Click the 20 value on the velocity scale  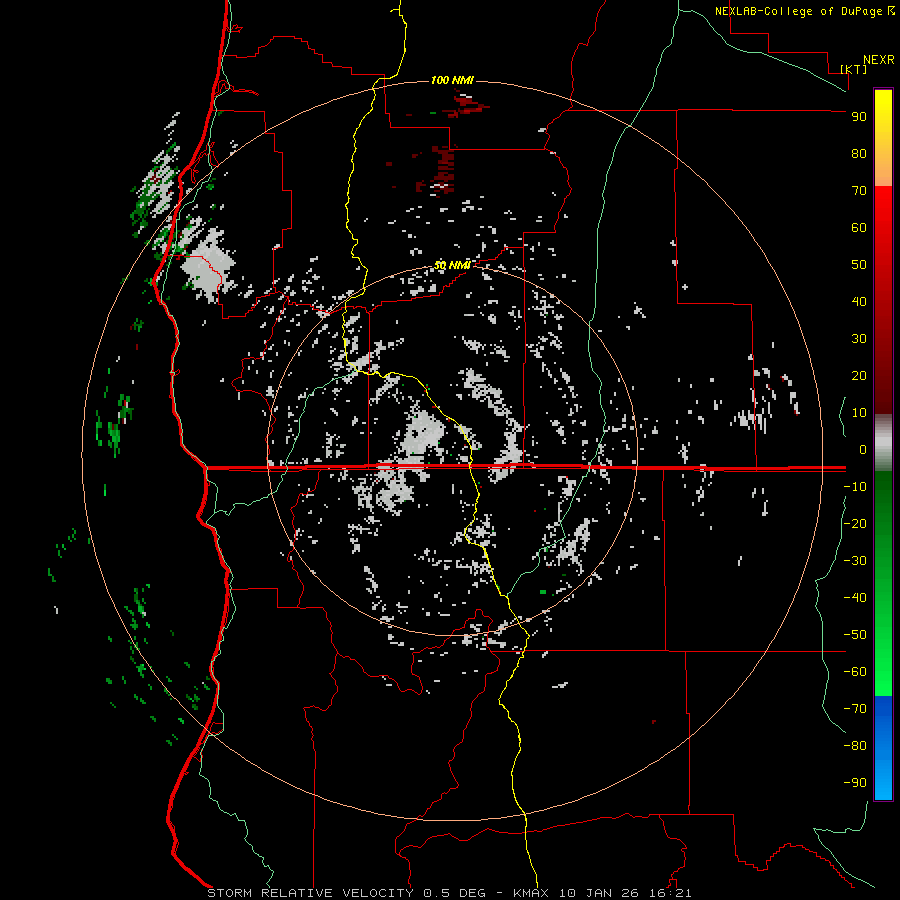pos(859,375)
